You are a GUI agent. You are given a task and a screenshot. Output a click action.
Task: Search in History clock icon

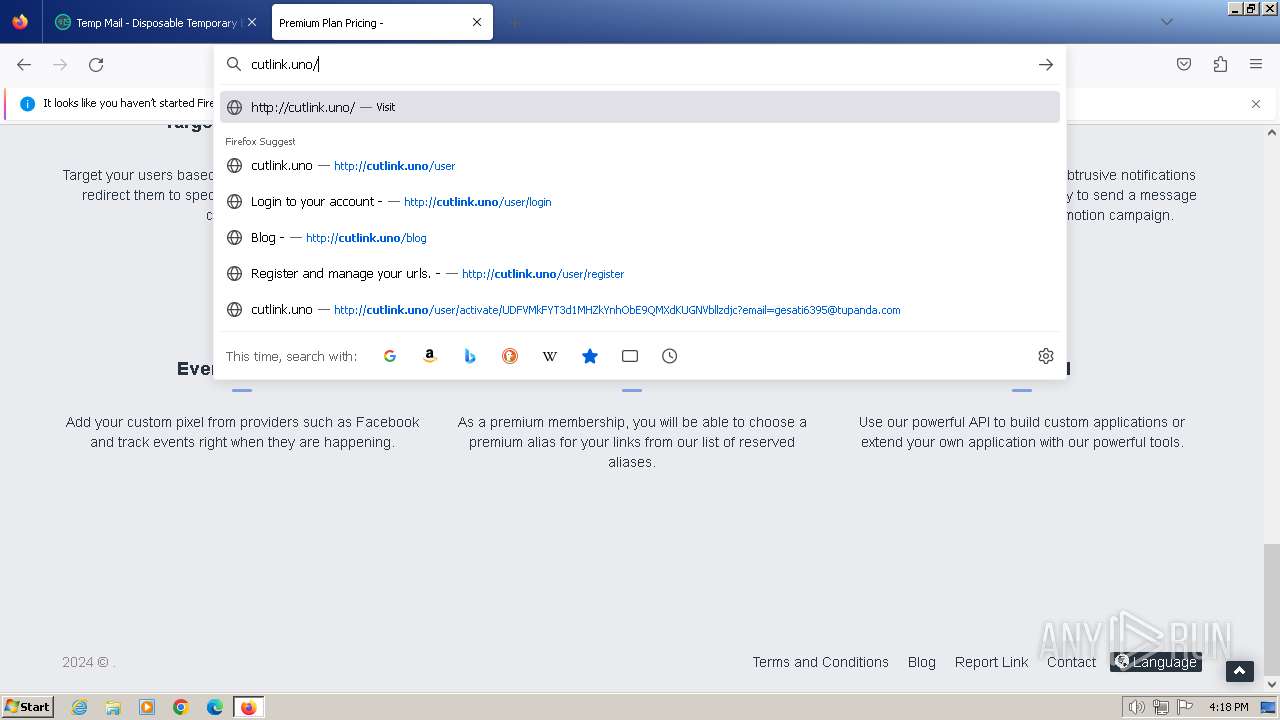[x=670, y=356]
